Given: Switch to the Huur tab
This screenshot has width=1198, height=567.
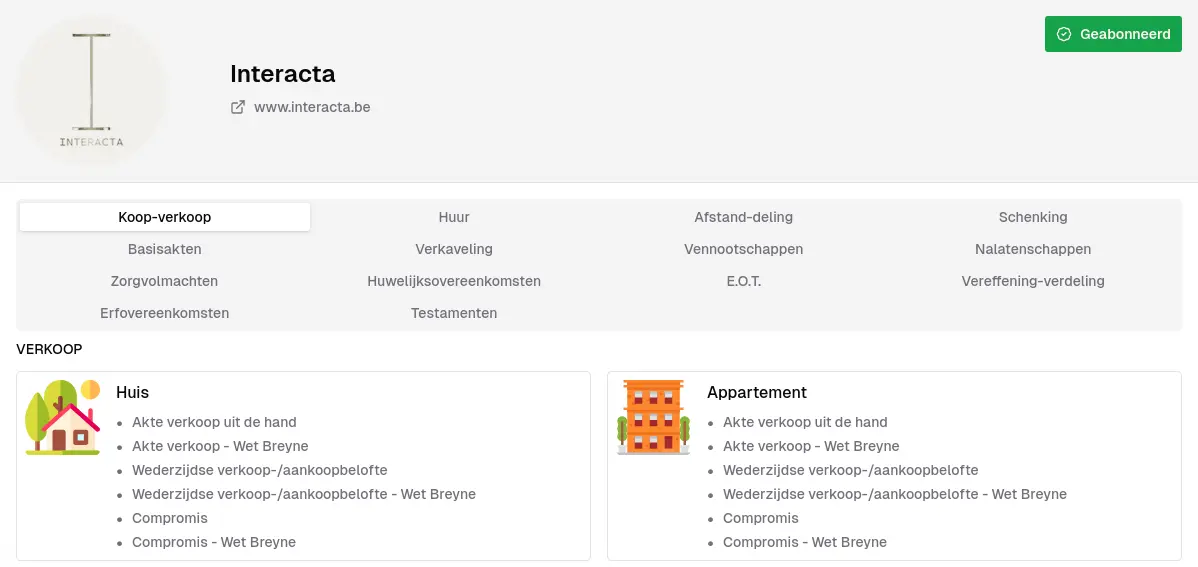Looking at the screenshot, I should click(454, 217).
